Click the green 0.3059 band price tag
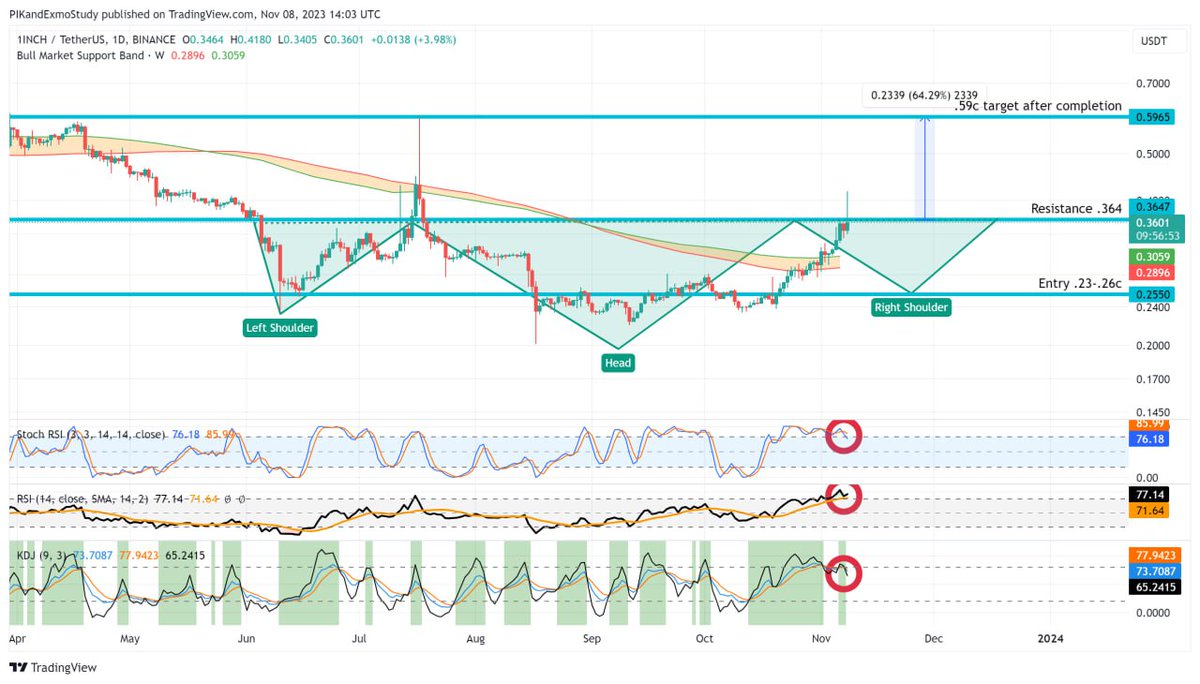 (x=1150, y=257)
